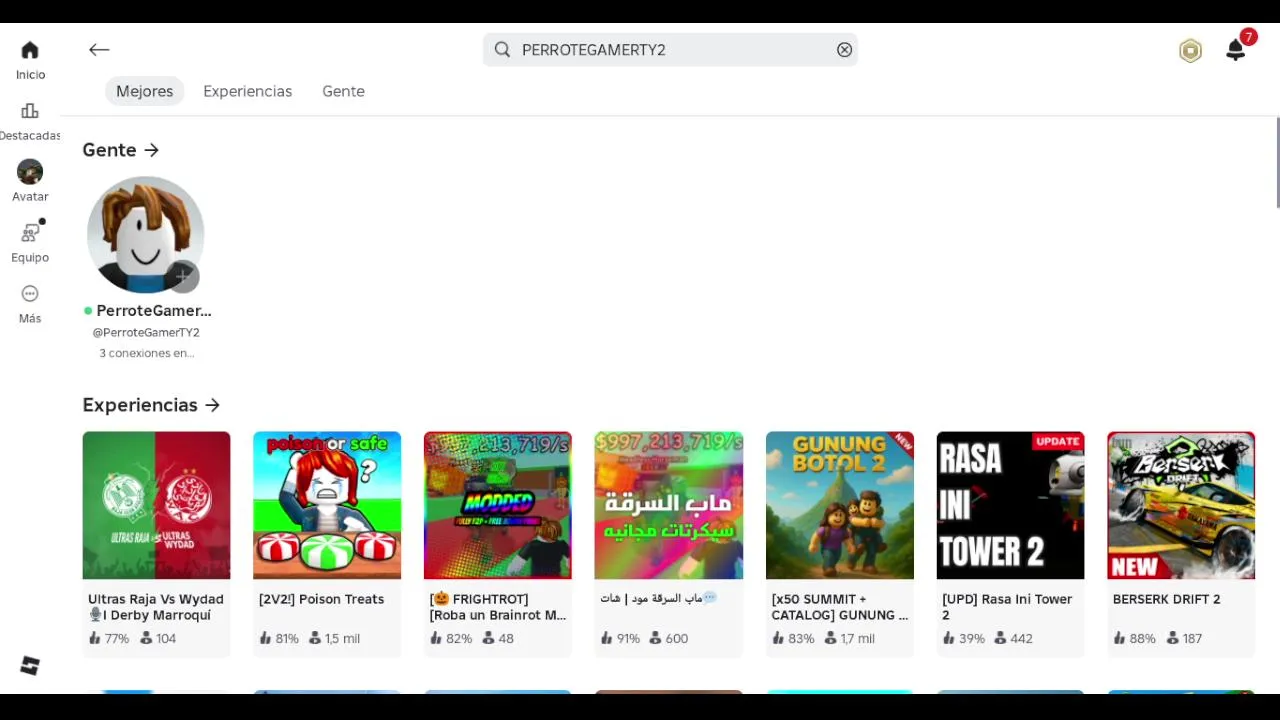Click the 77% rating on Ultras Raja
1280x720 pixels.
coord(109,638)
